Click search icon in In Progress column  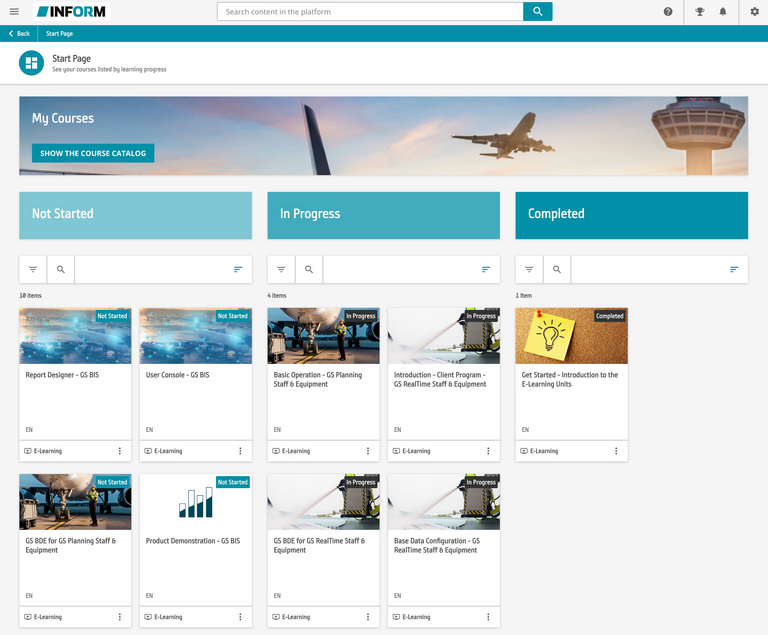(x=309, y=269)
